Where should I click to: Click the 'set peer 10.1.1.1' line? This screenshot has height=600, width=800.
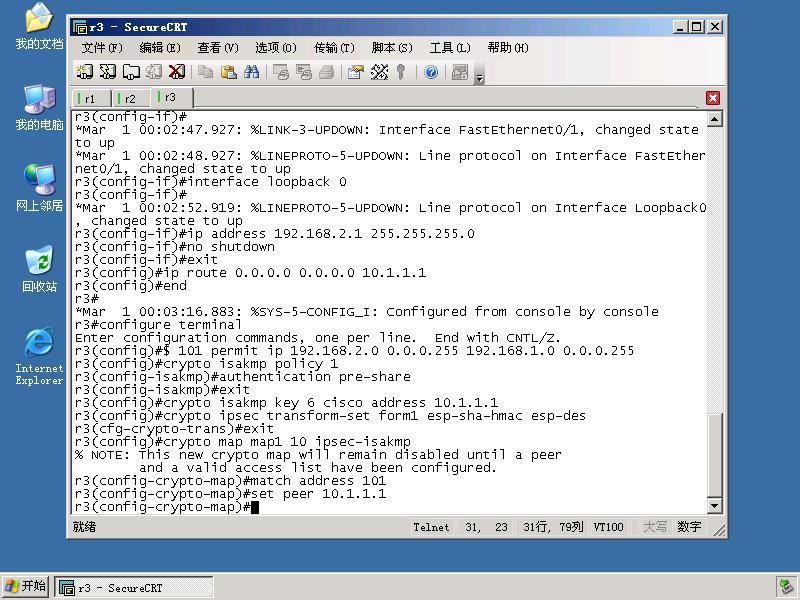coord(230,494)
